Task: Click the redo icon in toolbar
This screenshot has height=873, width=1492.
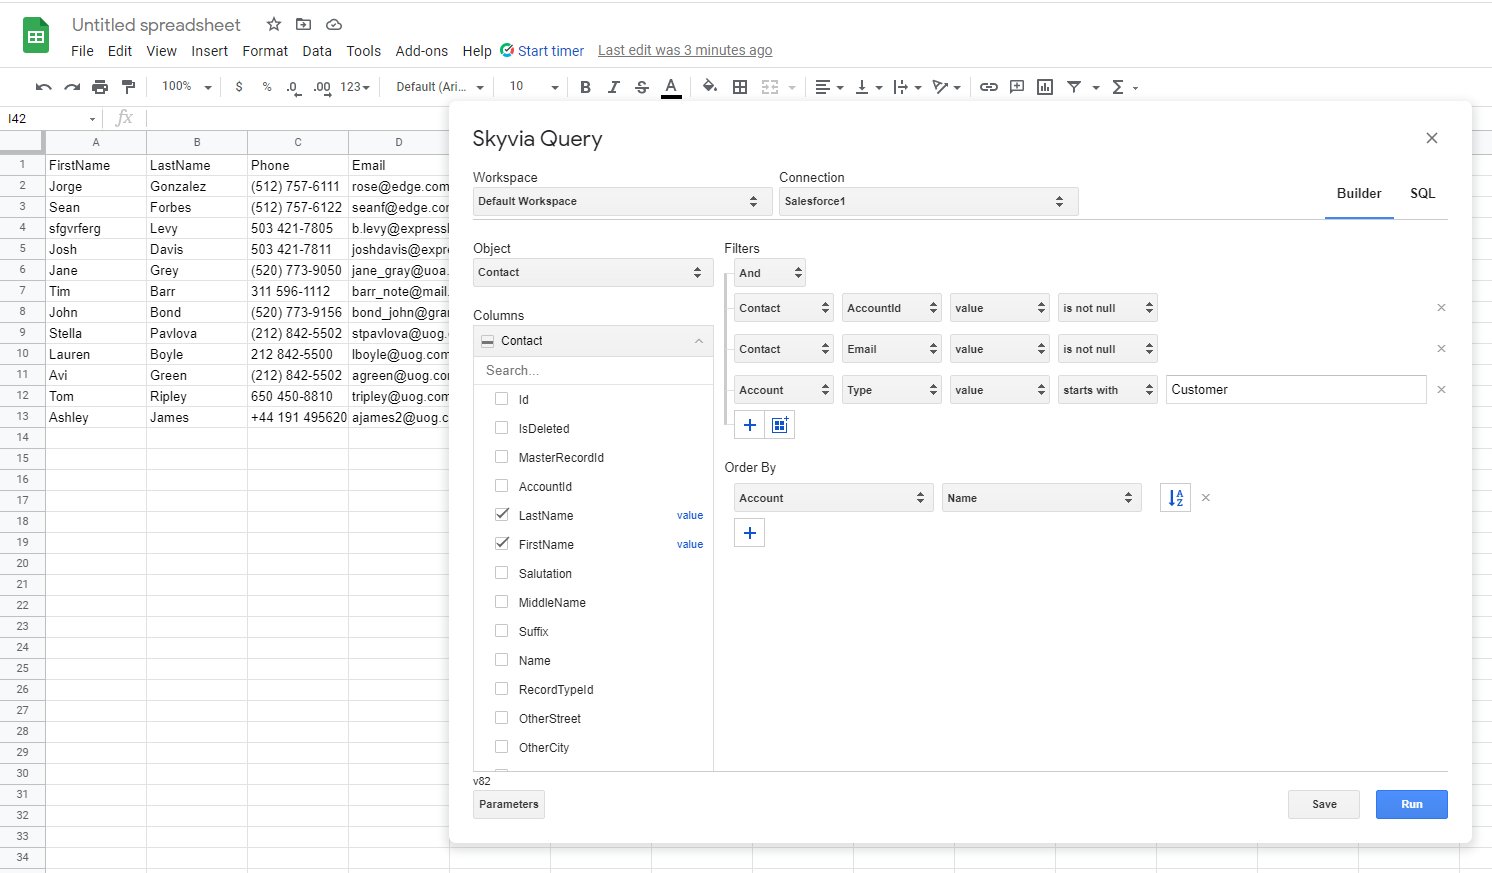Action: pyautogui.click(x=72, y=87)
